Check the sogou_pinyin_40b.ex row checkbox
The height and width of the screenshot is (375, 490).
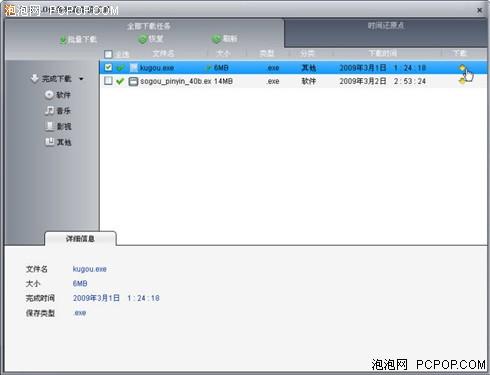(108, 81)
